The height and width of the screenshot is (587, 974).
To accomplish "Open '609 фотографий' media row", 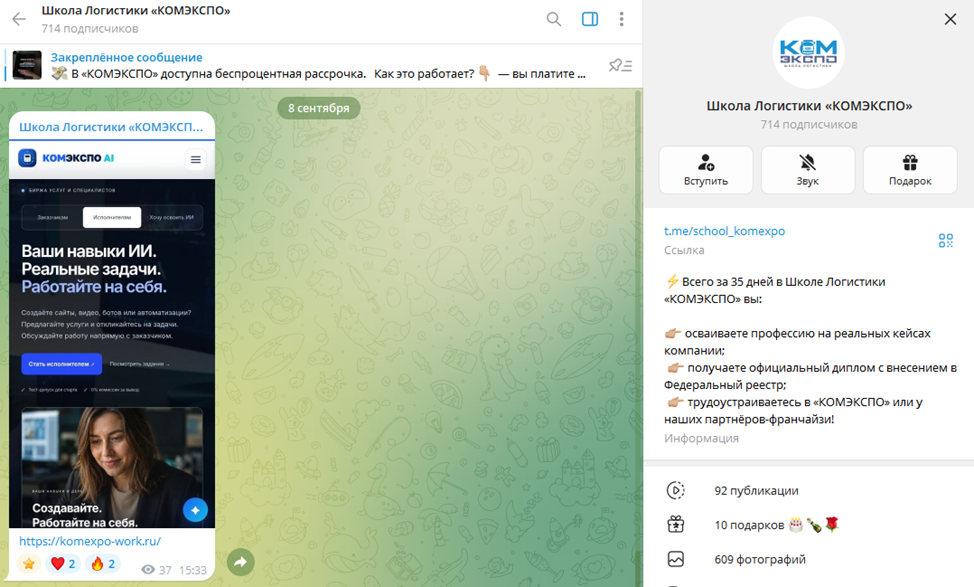I will (x=808, y=559).
